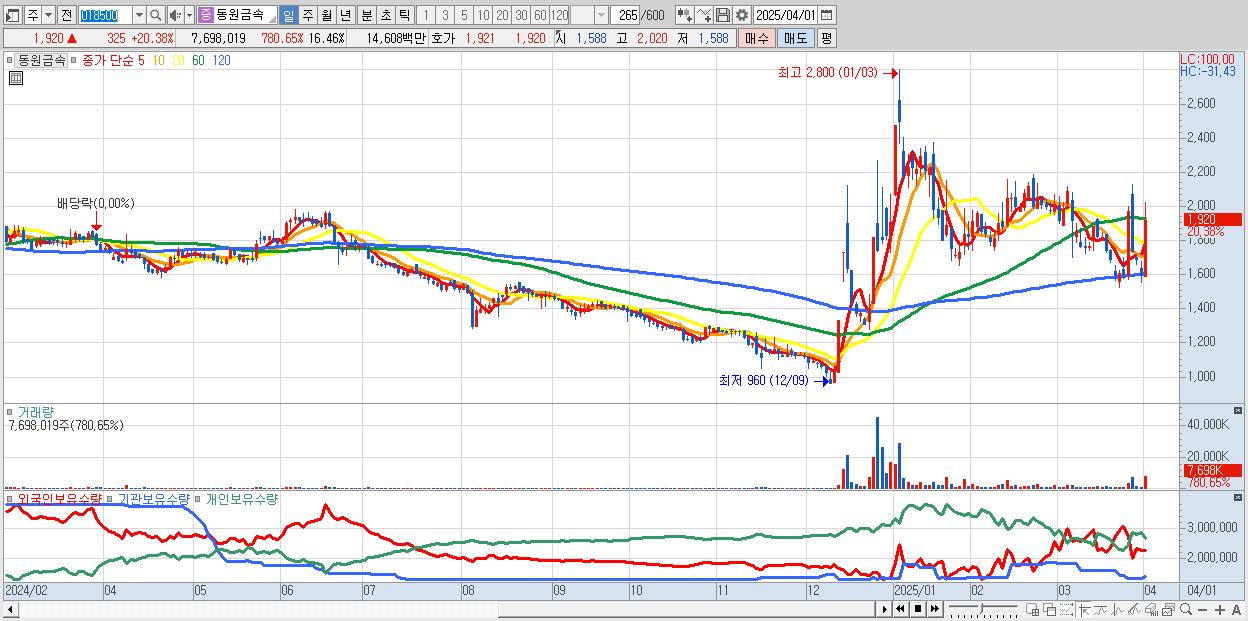Screen dimensions: 1248x621
Task: Click the 최고 2,800 (01/03) high marker label
Action: [x=827, y=73]
